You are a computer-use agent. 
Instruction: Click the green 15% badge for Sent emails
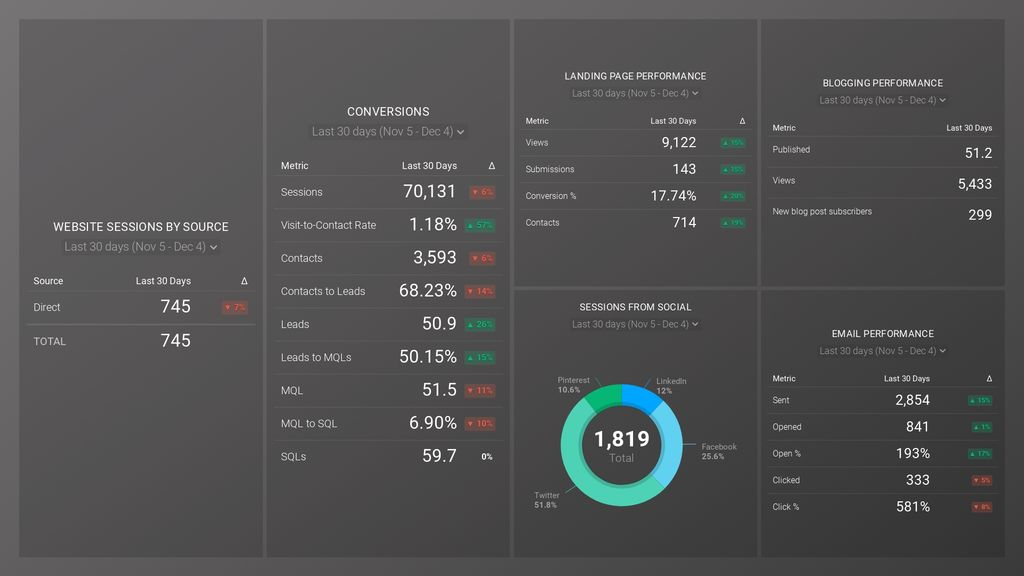tap(980, 400)
